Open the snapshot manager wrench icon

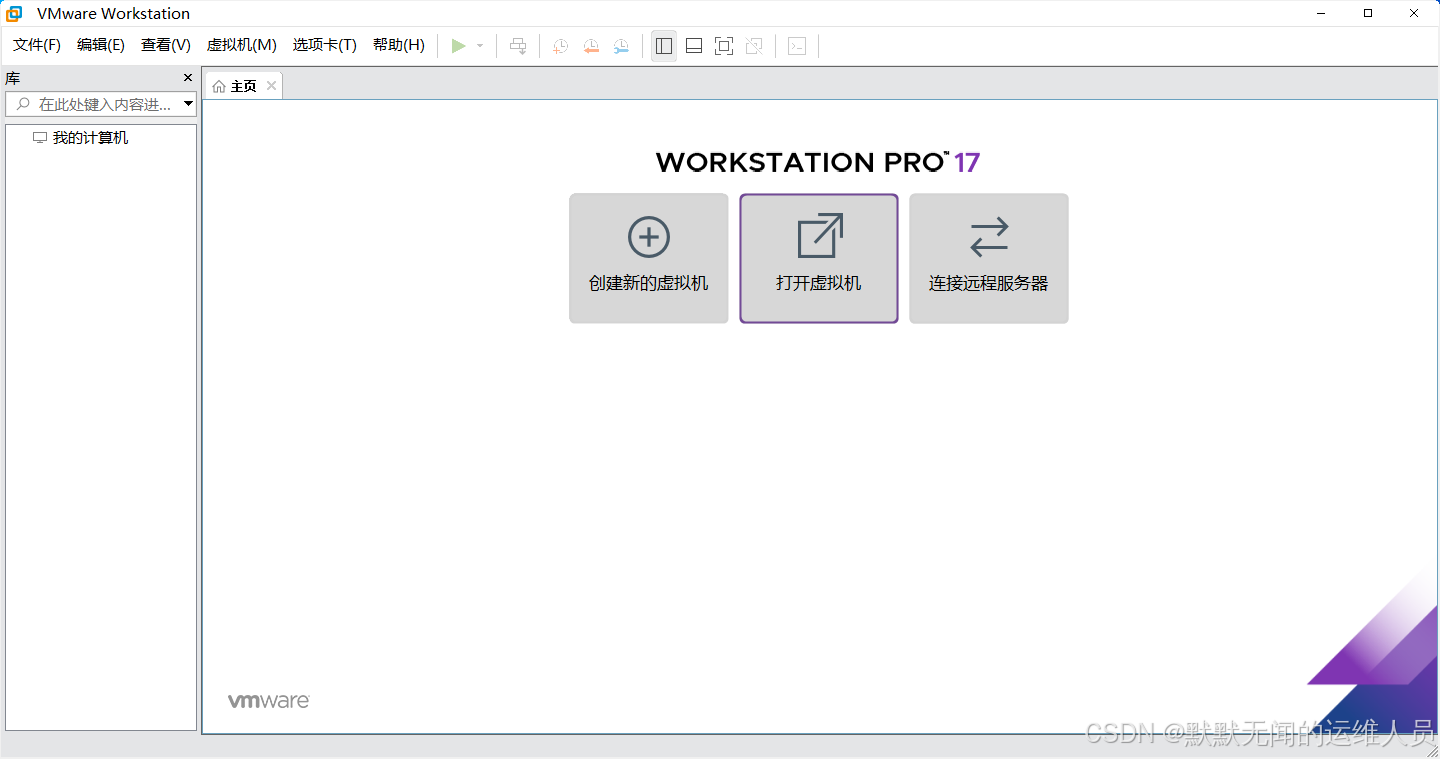click(621, 46)
